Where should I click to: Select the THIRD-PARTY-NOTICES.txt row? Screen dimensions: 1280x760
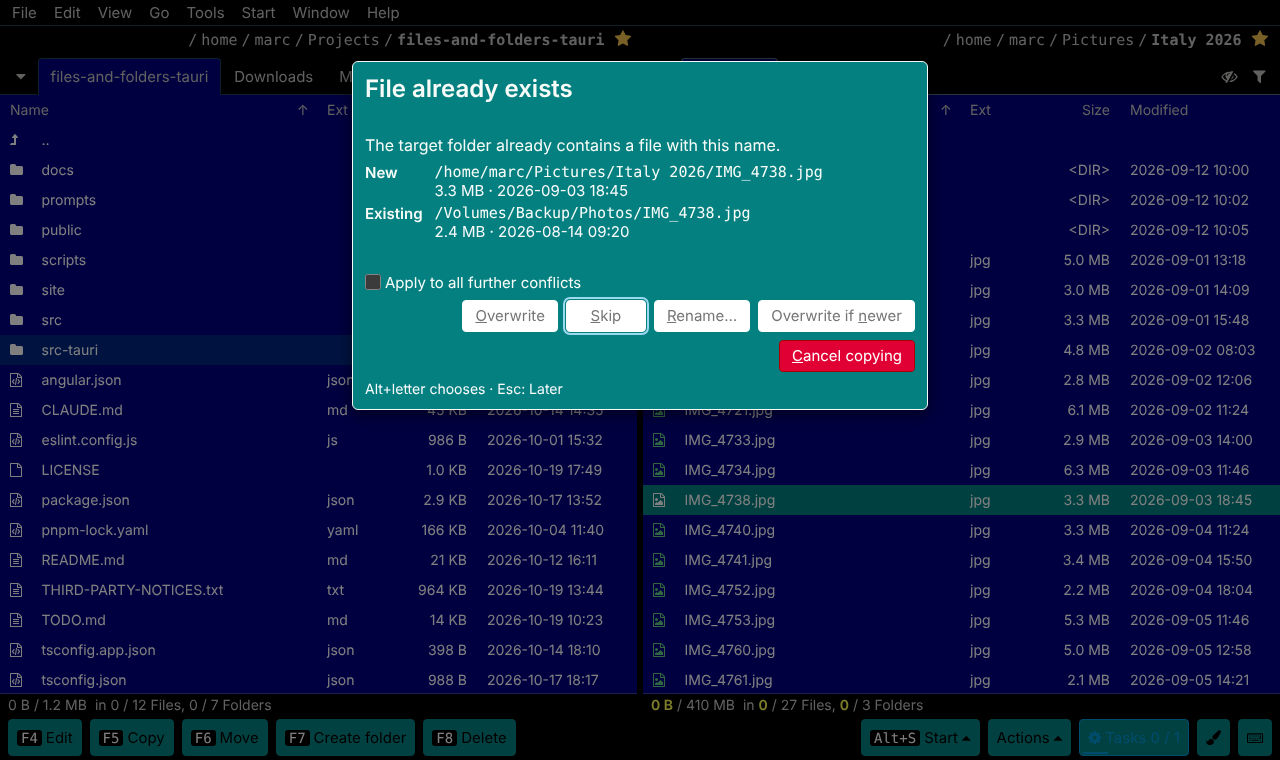pos(319,590)
